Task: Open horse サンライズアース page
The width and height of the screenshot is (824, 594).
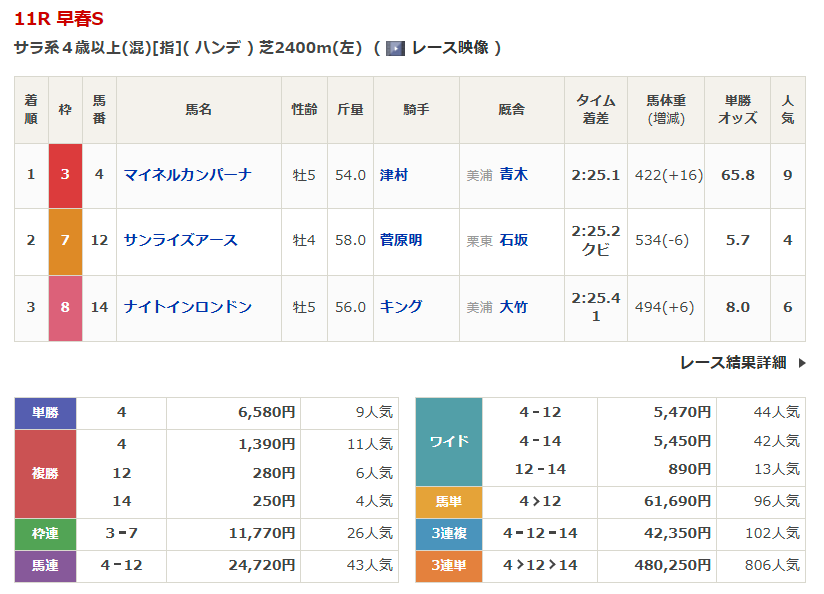Action: (x=180, y=240)
